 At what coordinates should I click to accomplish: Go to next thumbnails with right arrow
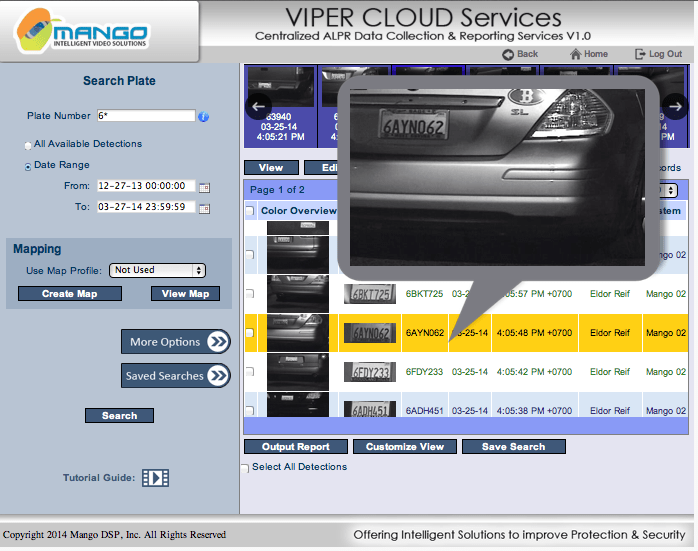tap(675, 106)
